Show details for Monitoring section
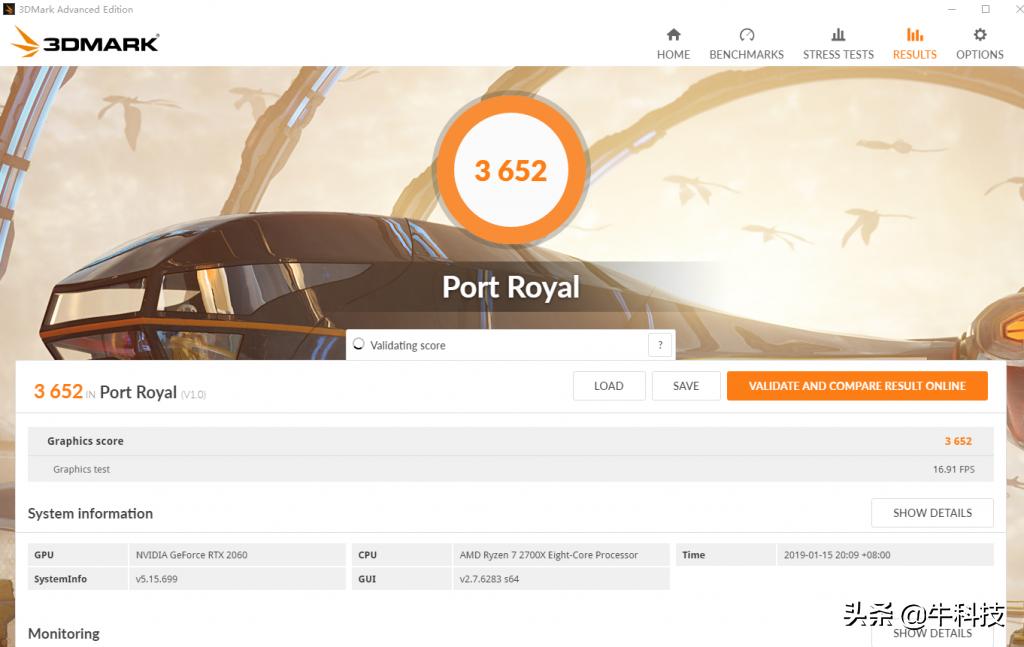The width and height of the screenshot is (1024, 647). tap(932, 633)
